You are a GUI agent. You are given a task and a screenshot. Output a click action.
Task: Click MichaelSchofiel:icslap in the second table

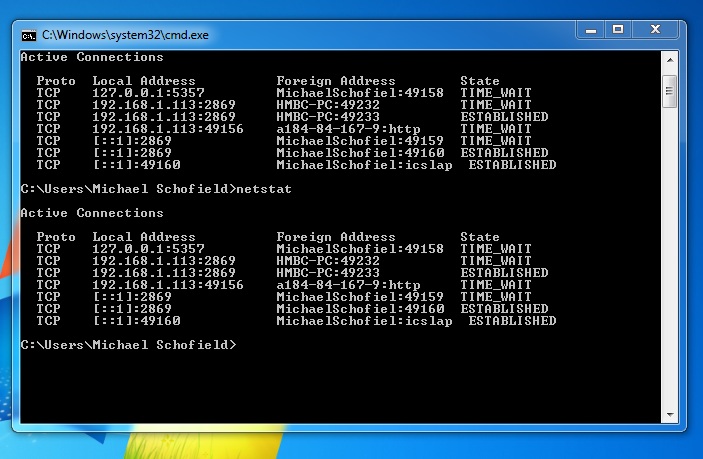[365, 321]
